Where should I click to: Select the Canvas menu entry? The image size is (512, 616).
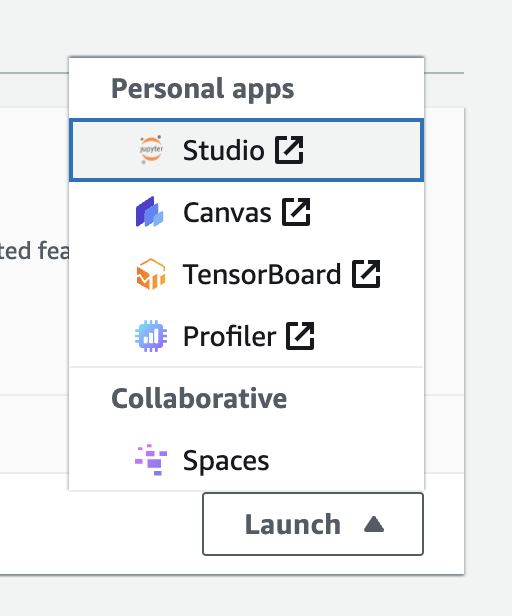[x=246, y=212]
